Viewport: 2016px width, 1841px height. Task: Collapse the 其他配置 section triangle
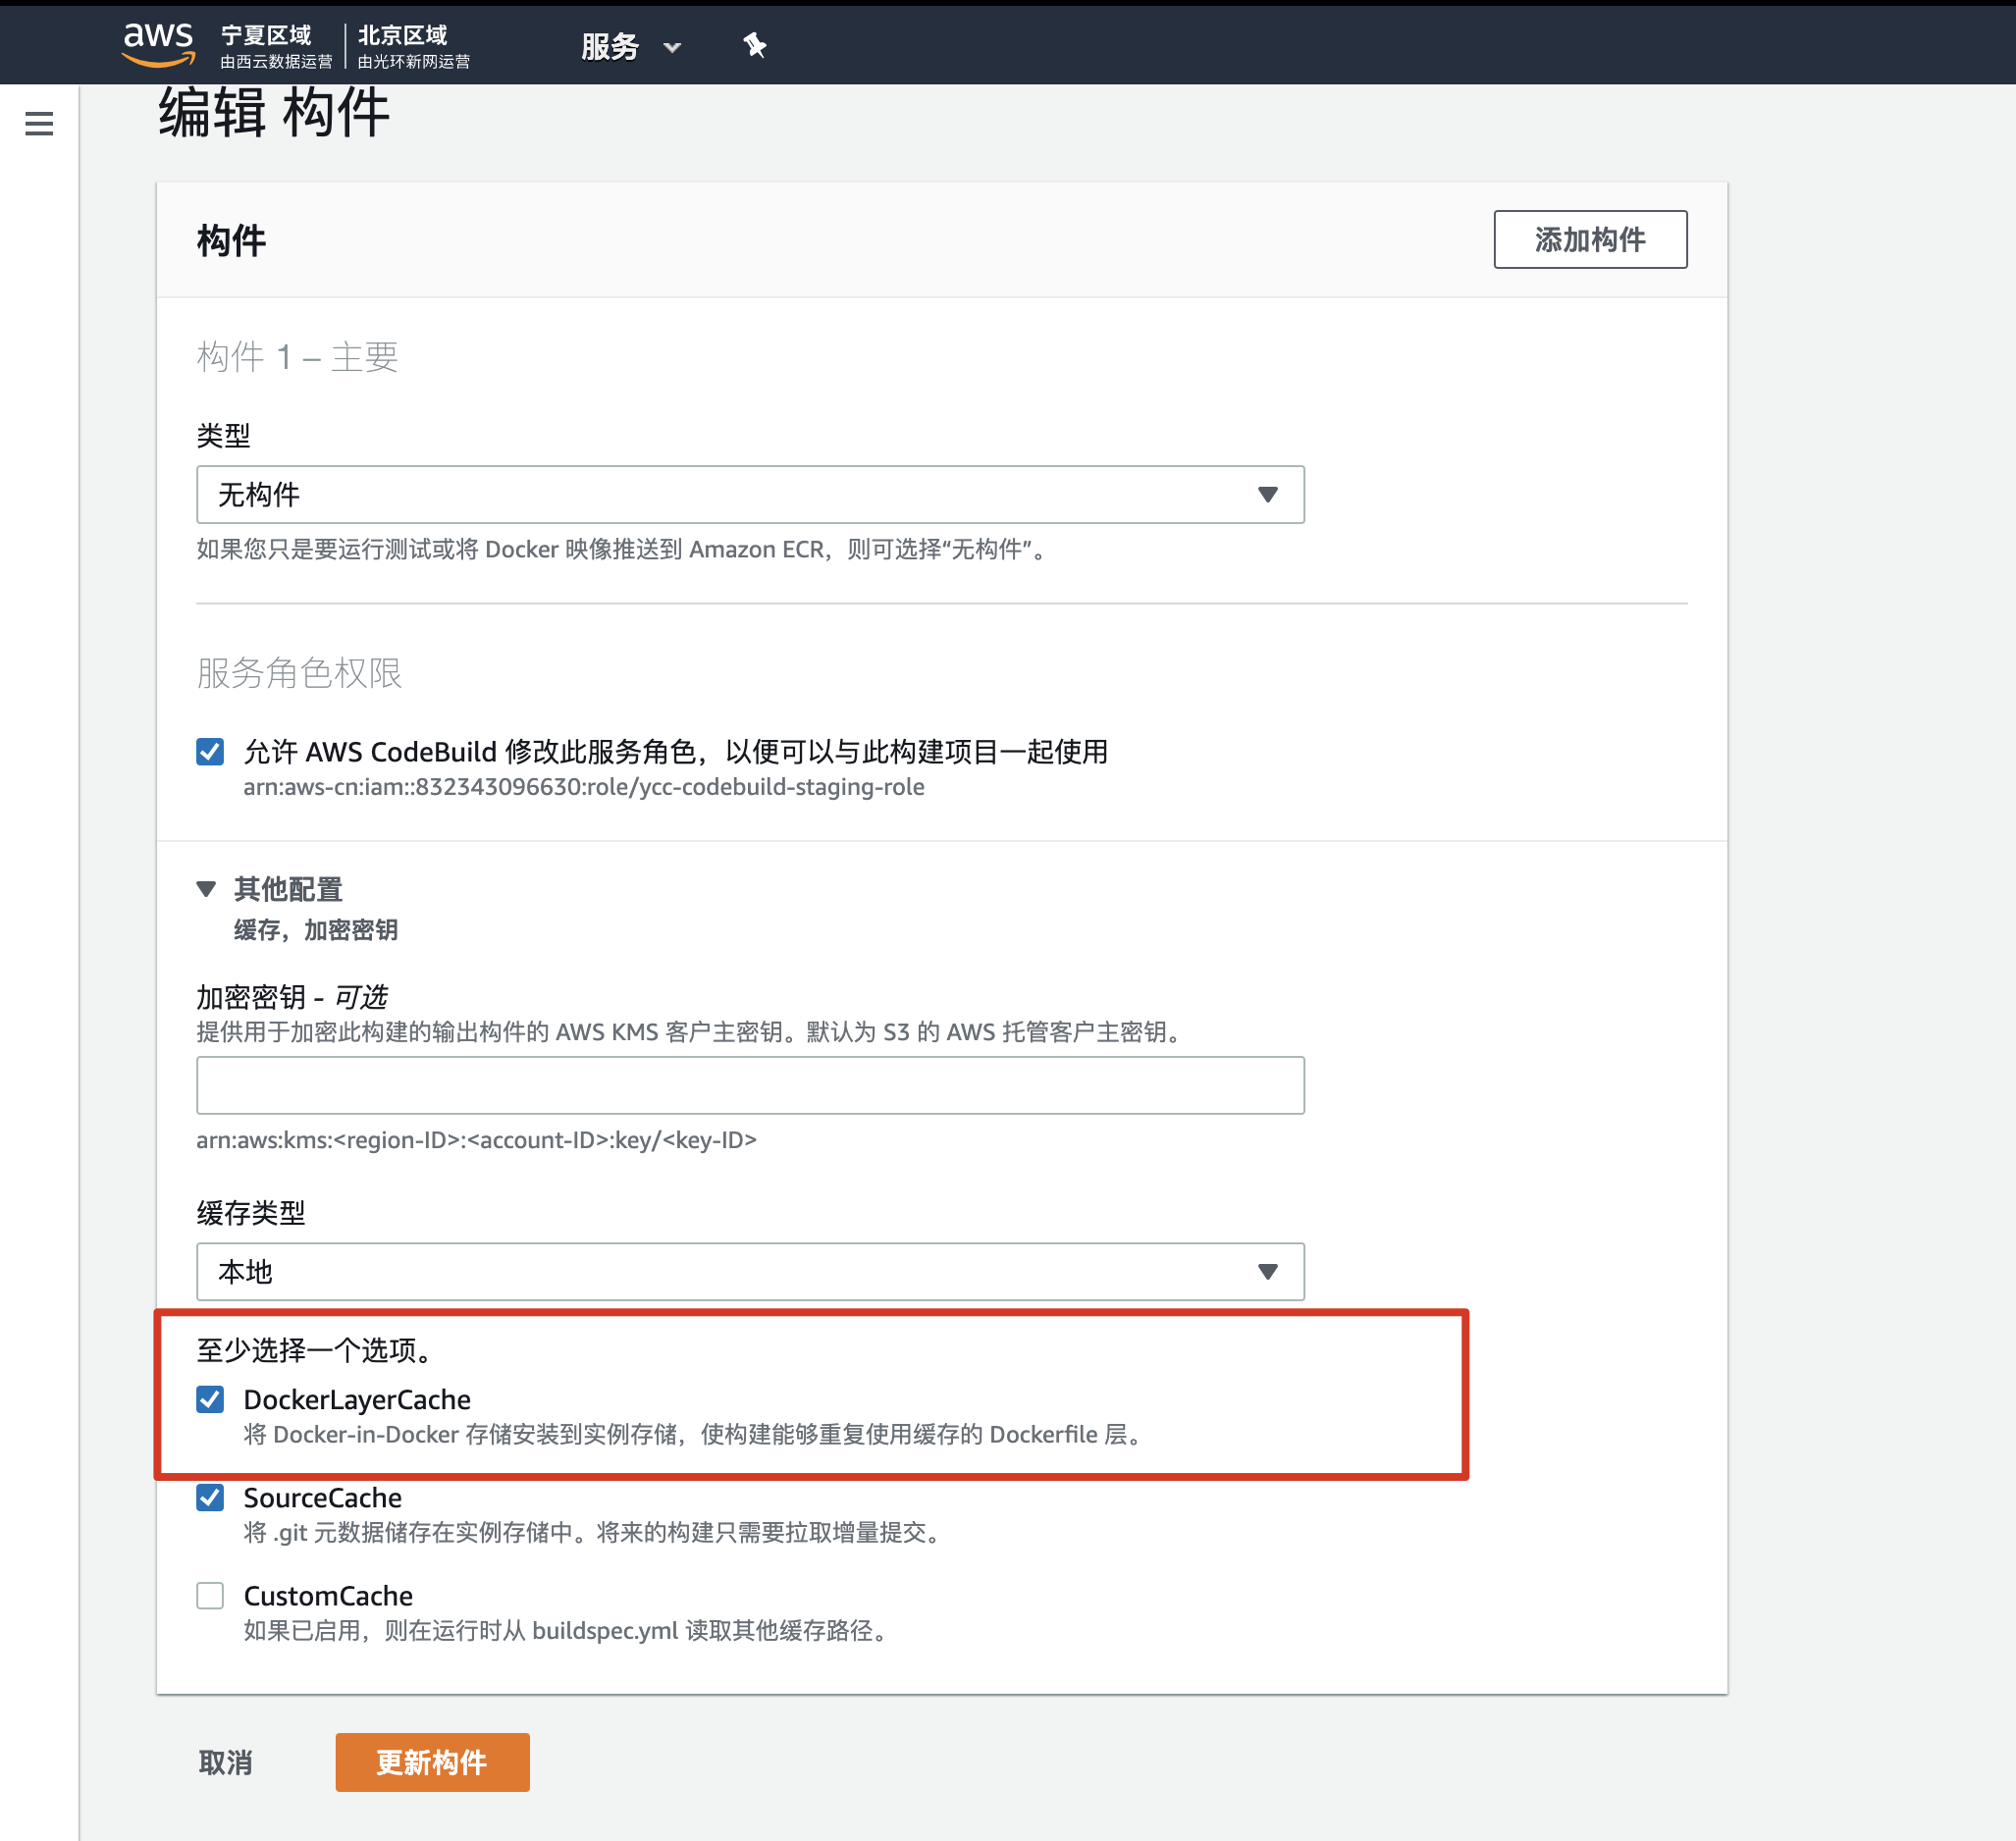tap(206, 888)
